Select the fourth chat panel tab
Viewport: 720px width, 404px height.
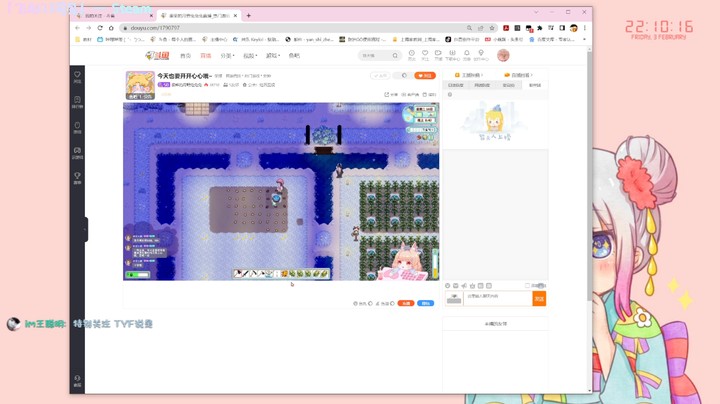[534, 85]
